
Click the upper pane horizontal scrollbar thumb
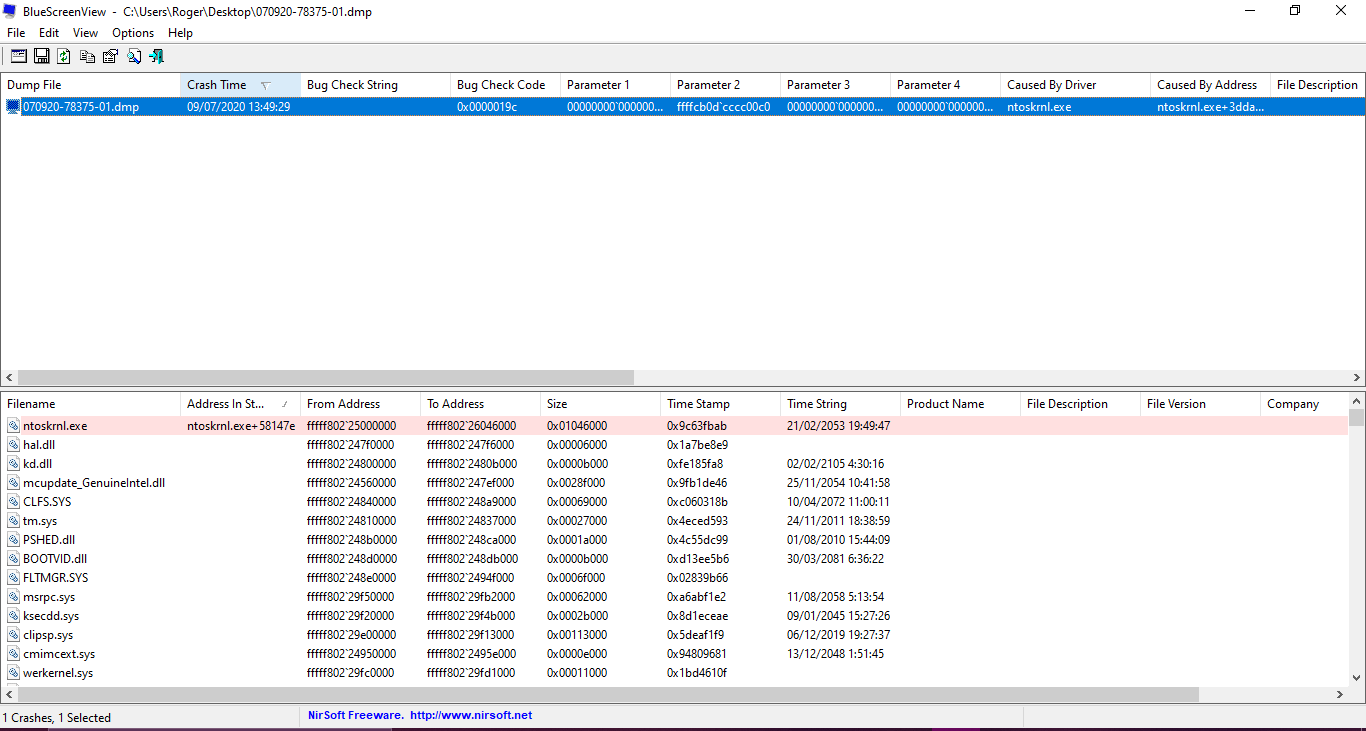click(326, 378)
